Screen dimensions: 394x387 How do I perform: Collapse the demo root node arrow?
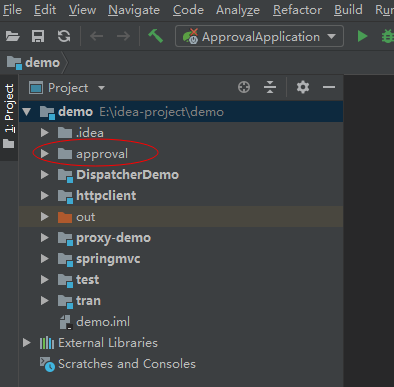pyautogui.click(x=27, y=112)
